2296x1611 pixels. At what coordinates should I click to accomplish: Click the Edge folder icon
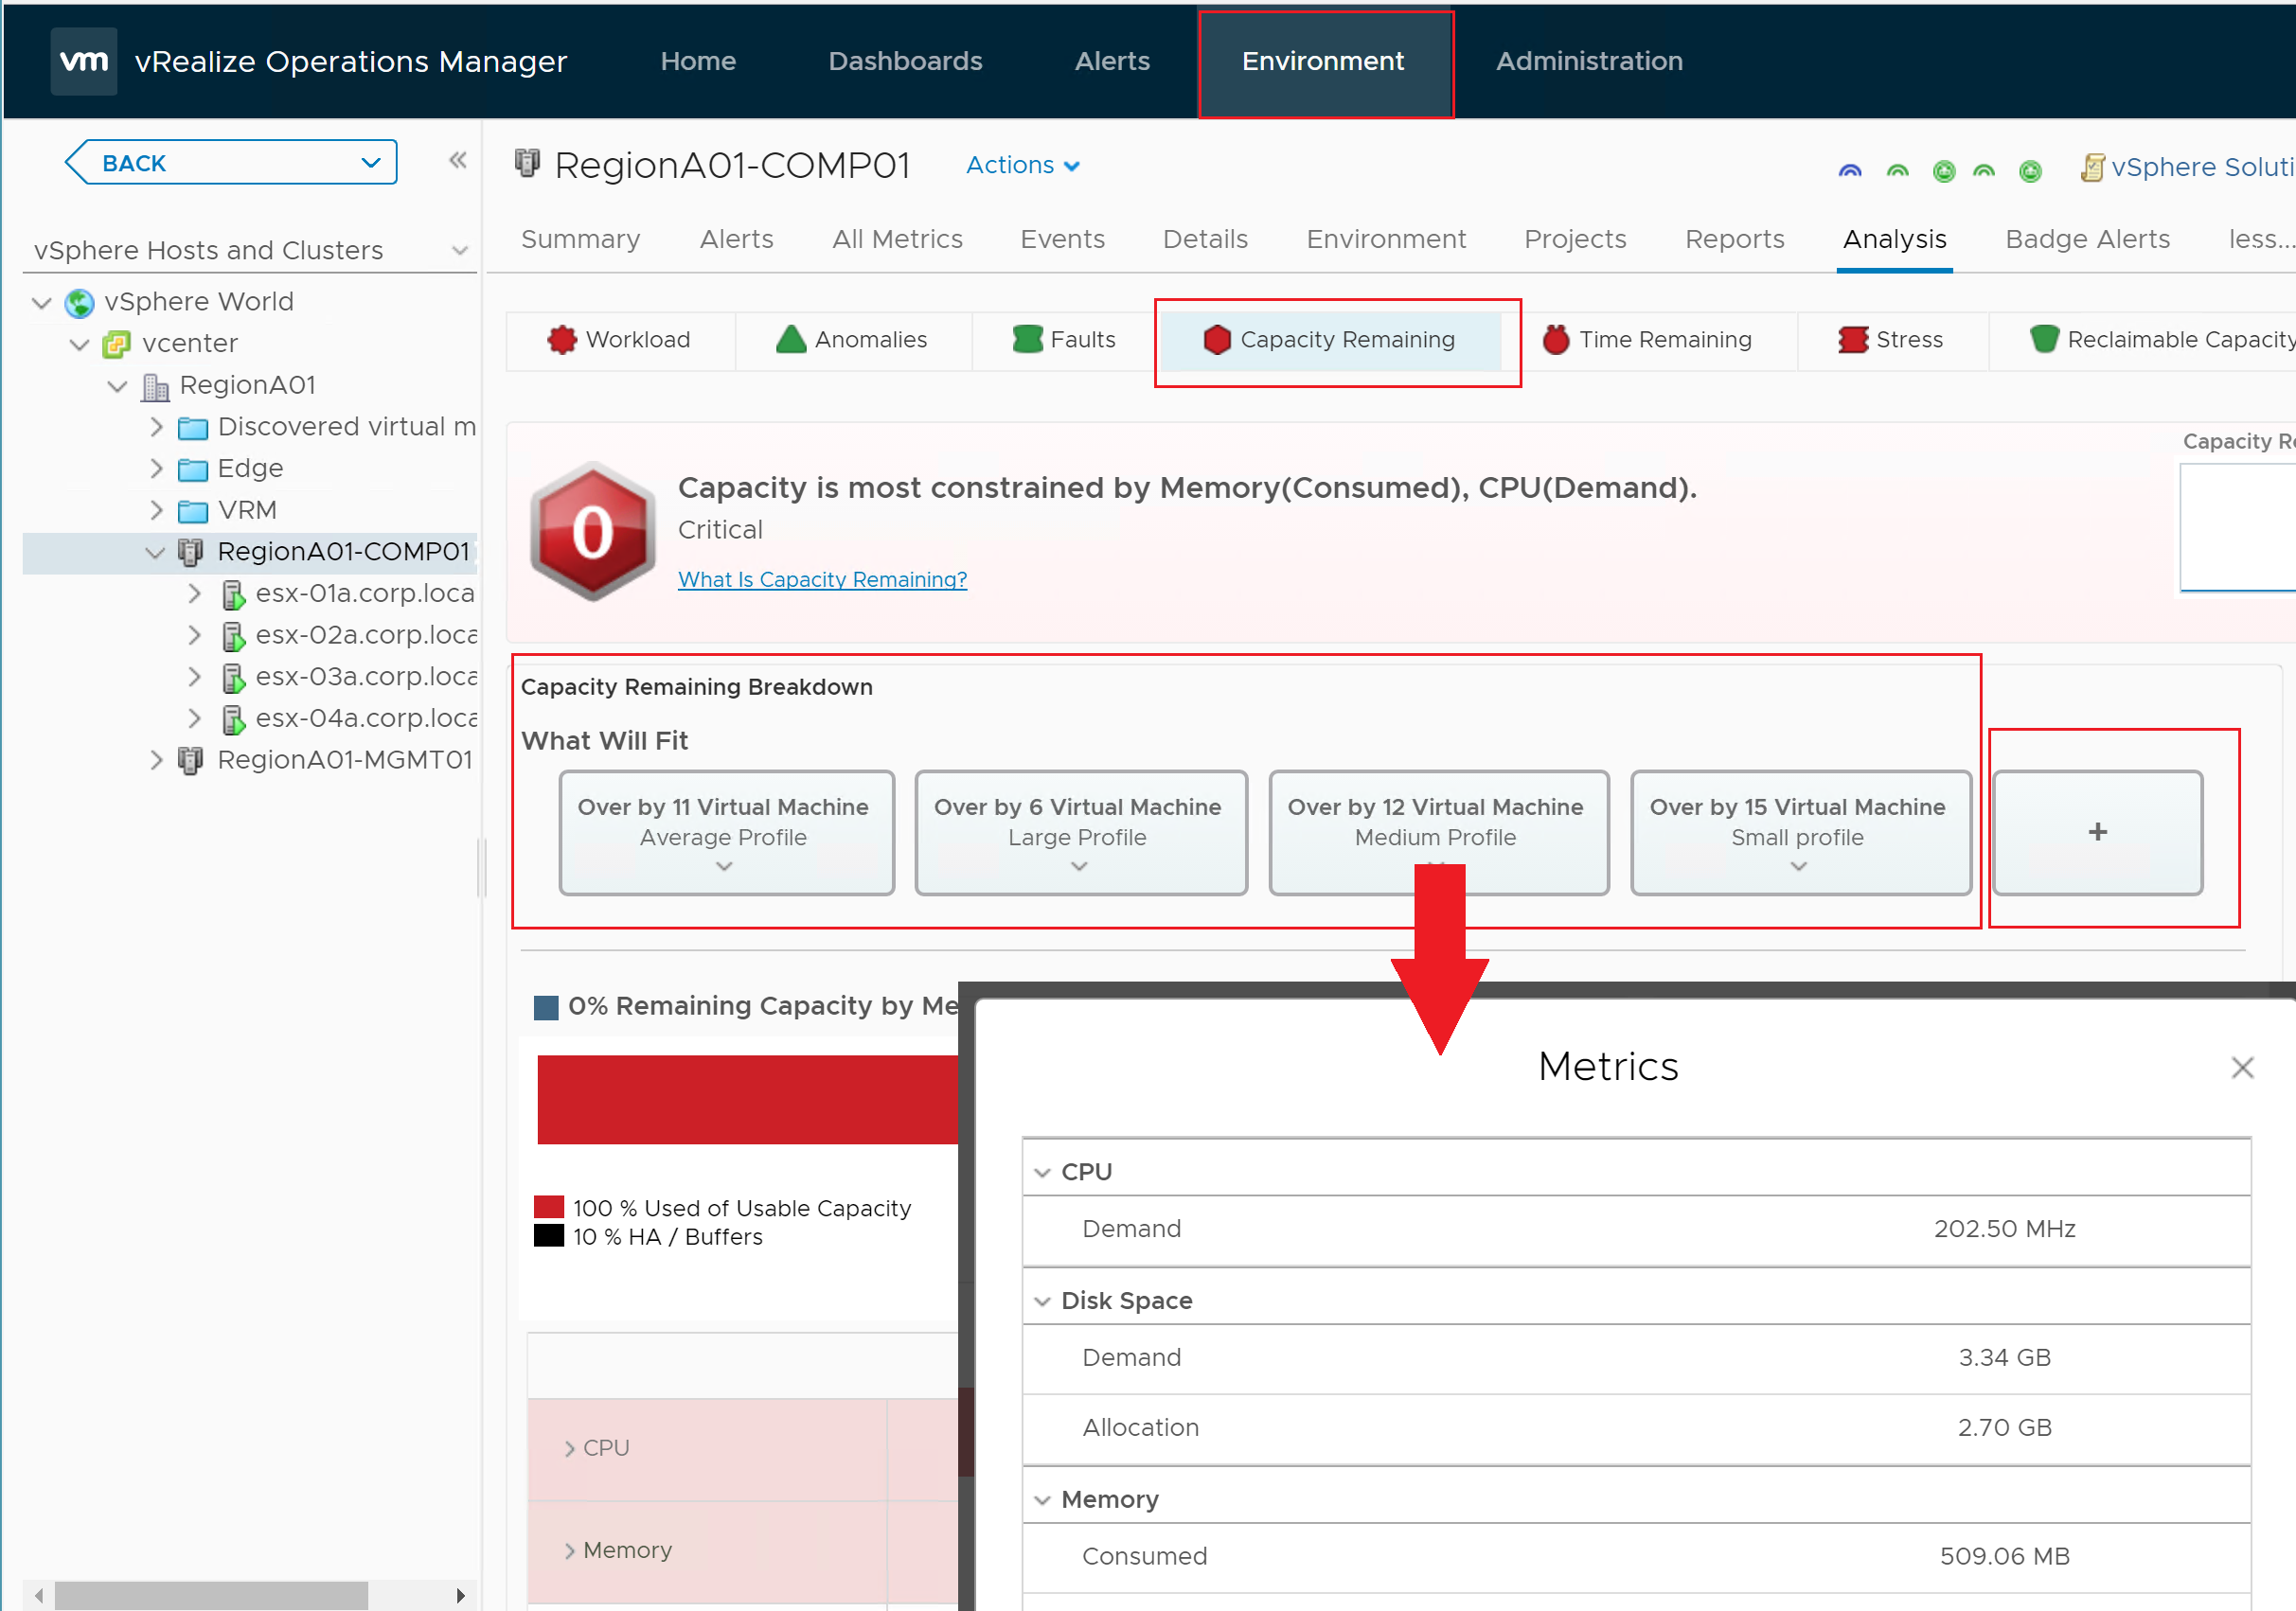coord(192,470)
